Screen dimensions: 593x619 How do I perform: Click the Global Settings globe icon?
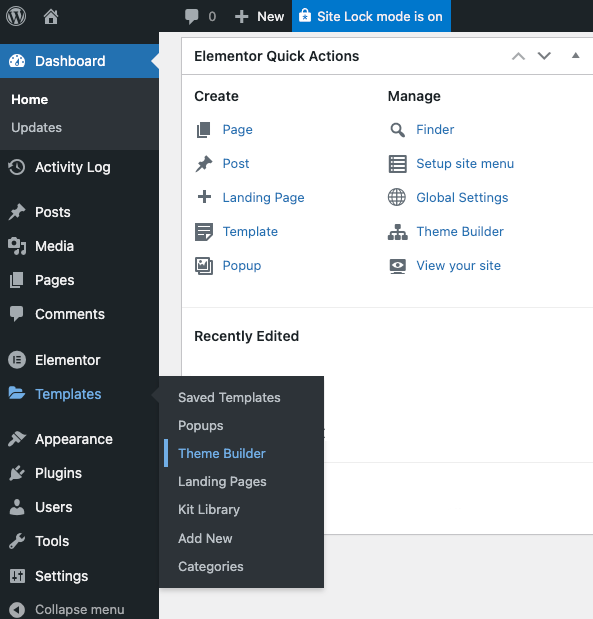coord(397,197)
